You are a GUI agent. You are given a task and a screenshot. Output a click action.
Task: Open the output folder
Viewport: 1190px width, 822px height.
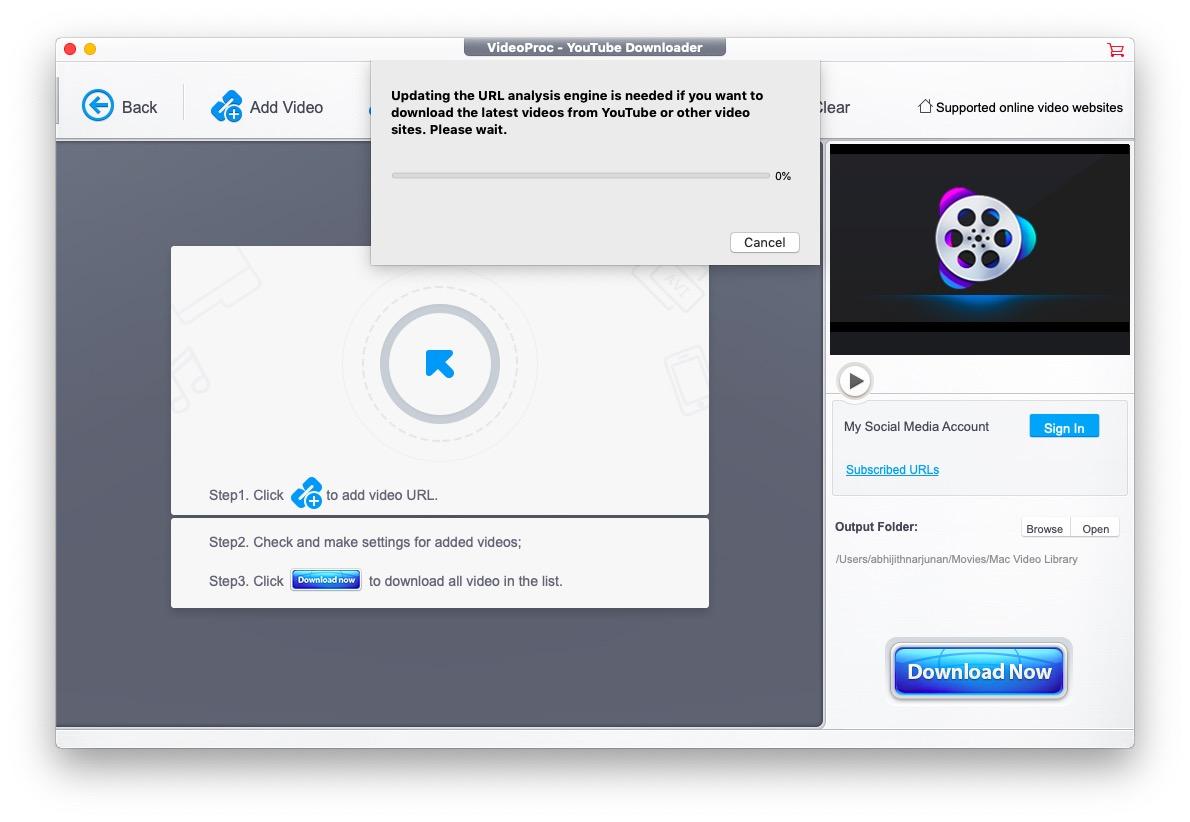coord(1095,529)
